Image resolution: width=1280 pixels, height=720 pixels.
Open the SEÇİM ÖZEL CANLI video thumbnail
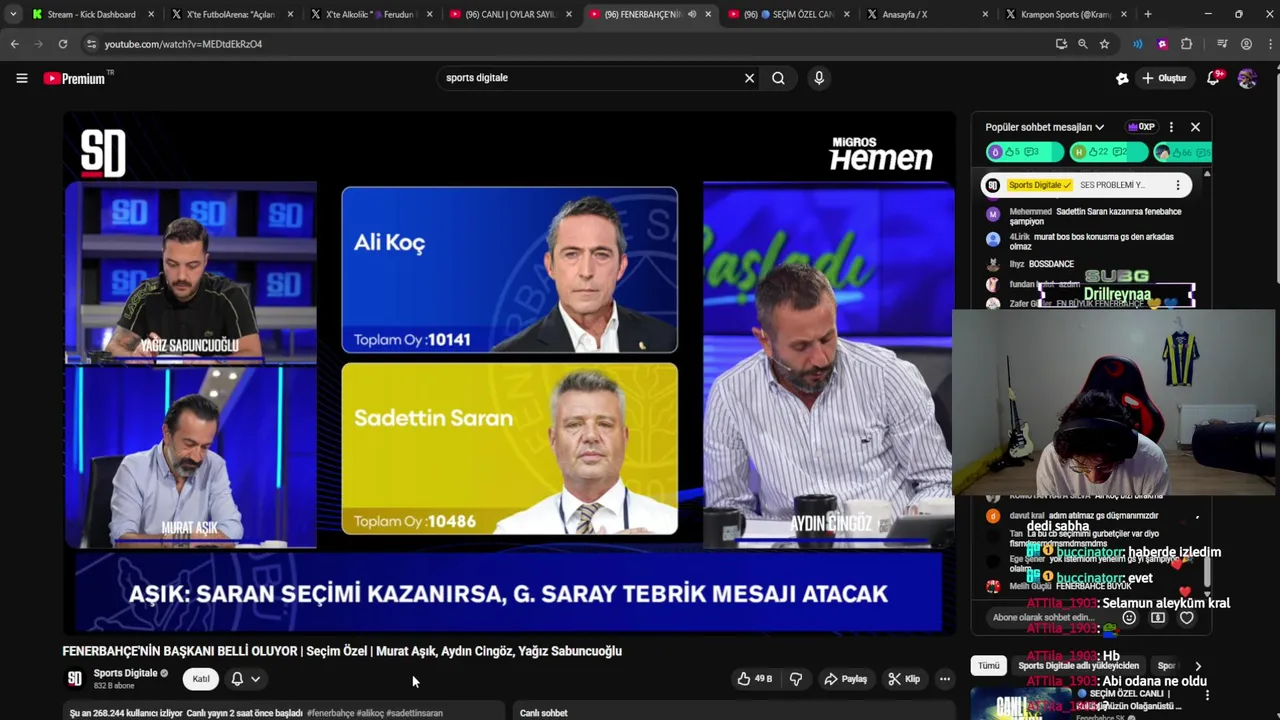tap(1021, 704)
